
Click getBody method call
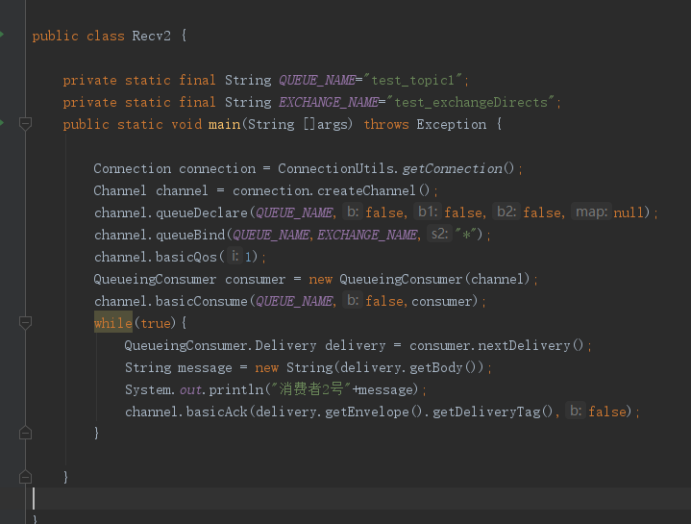tap(436, 367)
